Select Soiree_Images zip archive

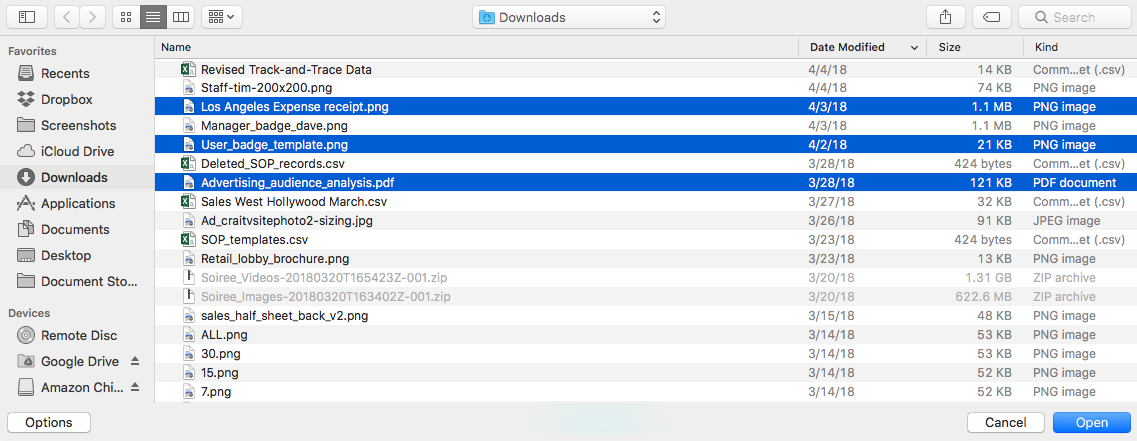click(x=645, y=297)
